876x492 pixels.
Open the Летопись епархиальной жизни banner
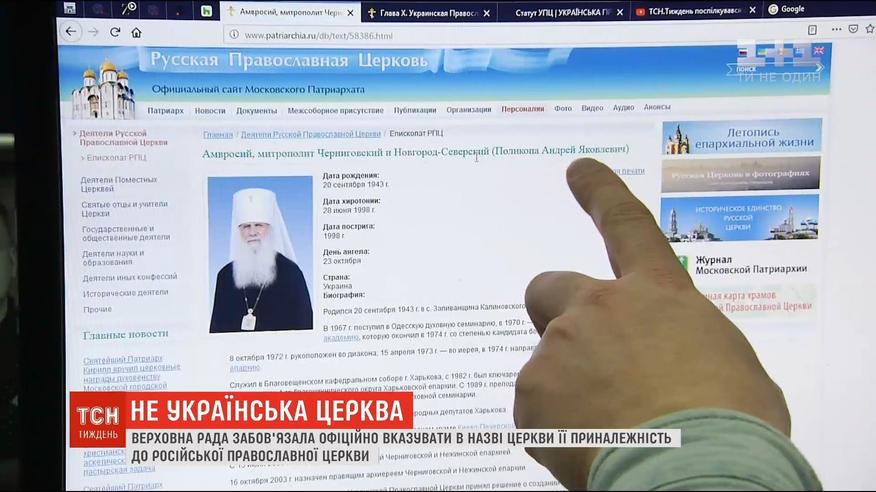742,136
